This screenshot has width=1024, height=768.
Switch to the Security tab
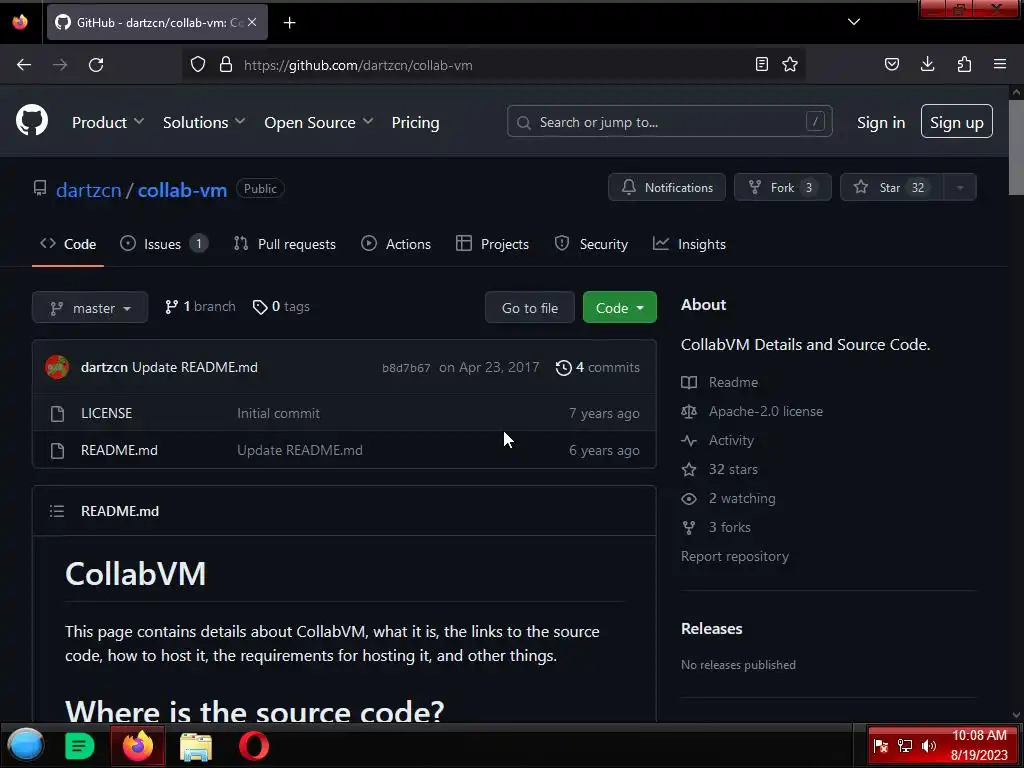click(x=591, y=244)
